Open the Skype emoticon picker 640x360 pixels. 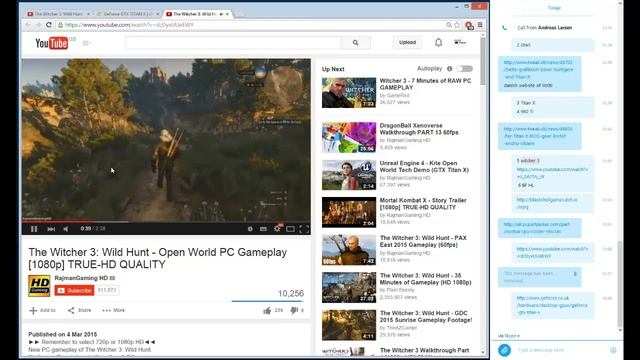coord(613,350)
